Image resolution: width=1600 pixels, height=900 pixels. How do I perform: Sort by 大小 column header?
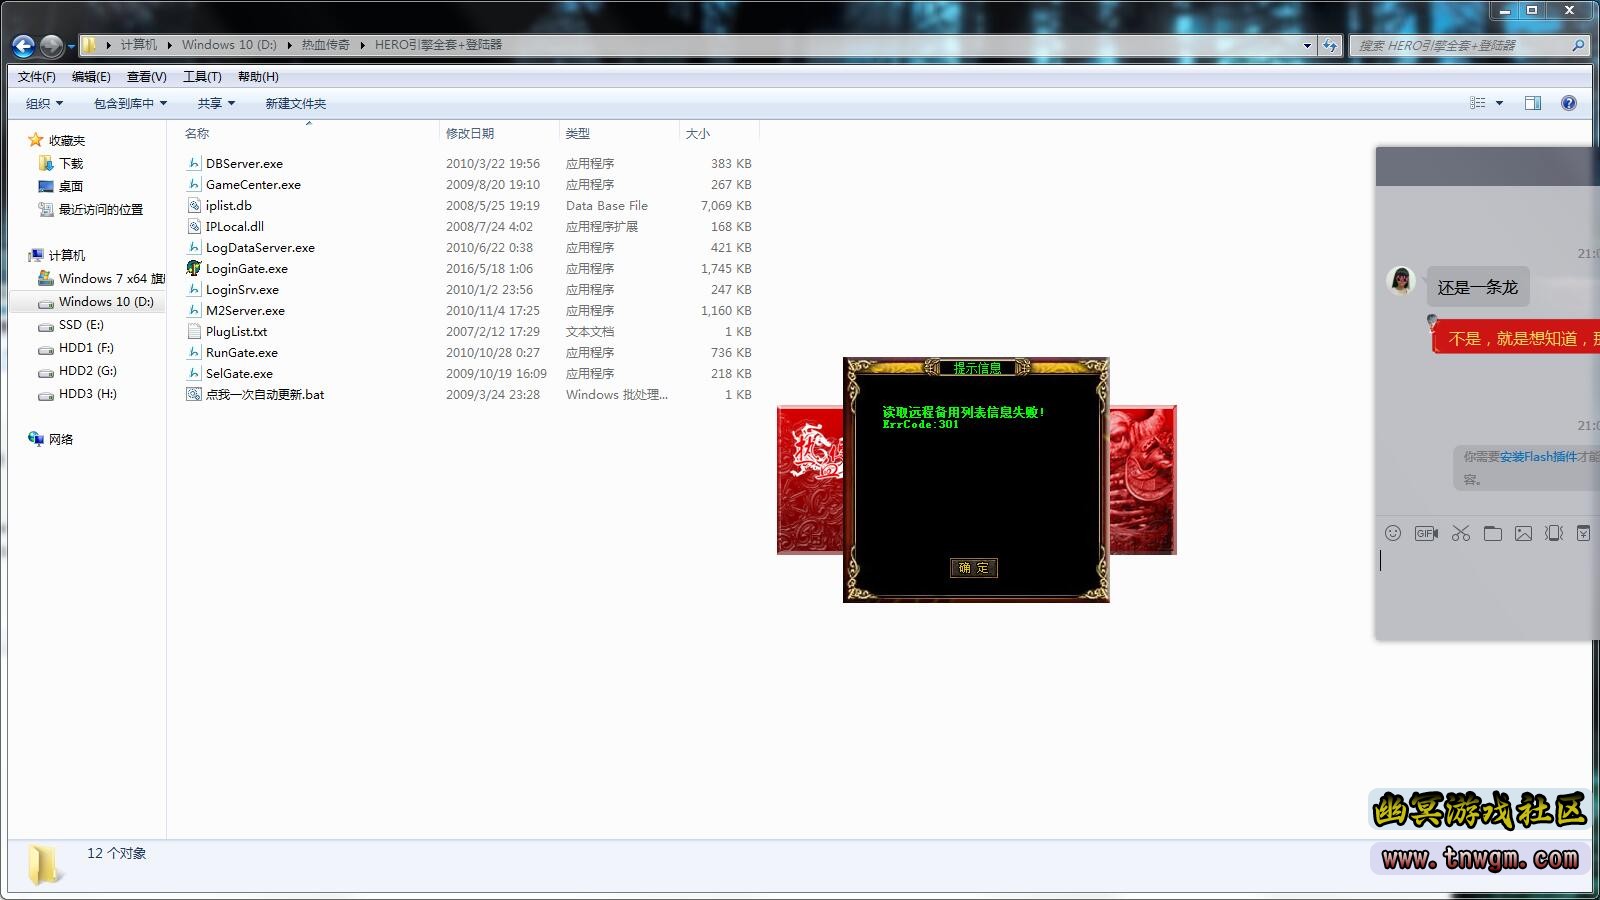[697, 133]
